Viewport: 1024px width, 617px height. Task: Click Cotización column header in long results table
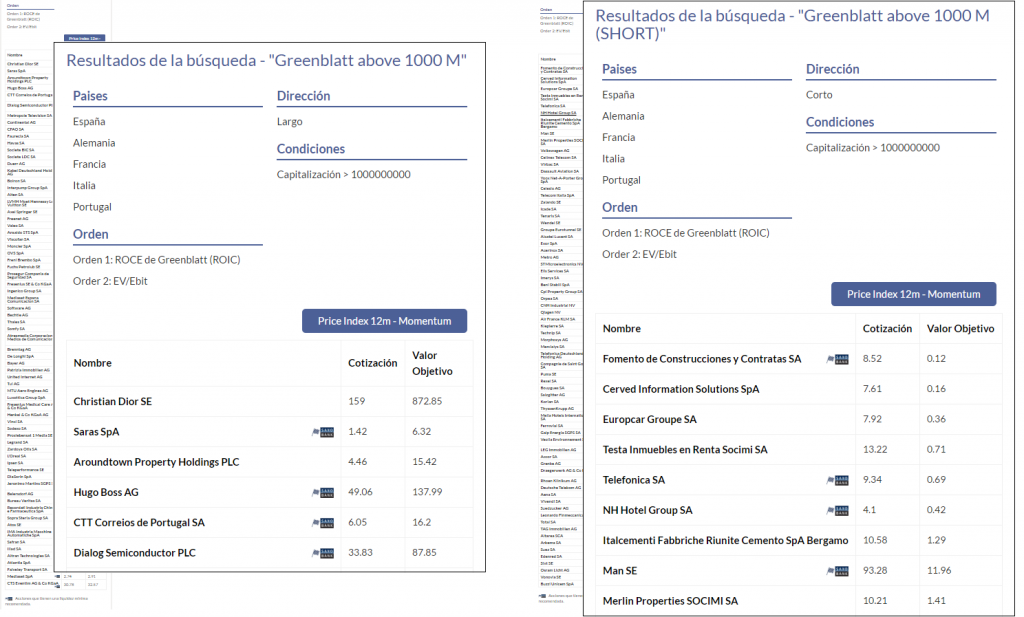coord(372,363)
